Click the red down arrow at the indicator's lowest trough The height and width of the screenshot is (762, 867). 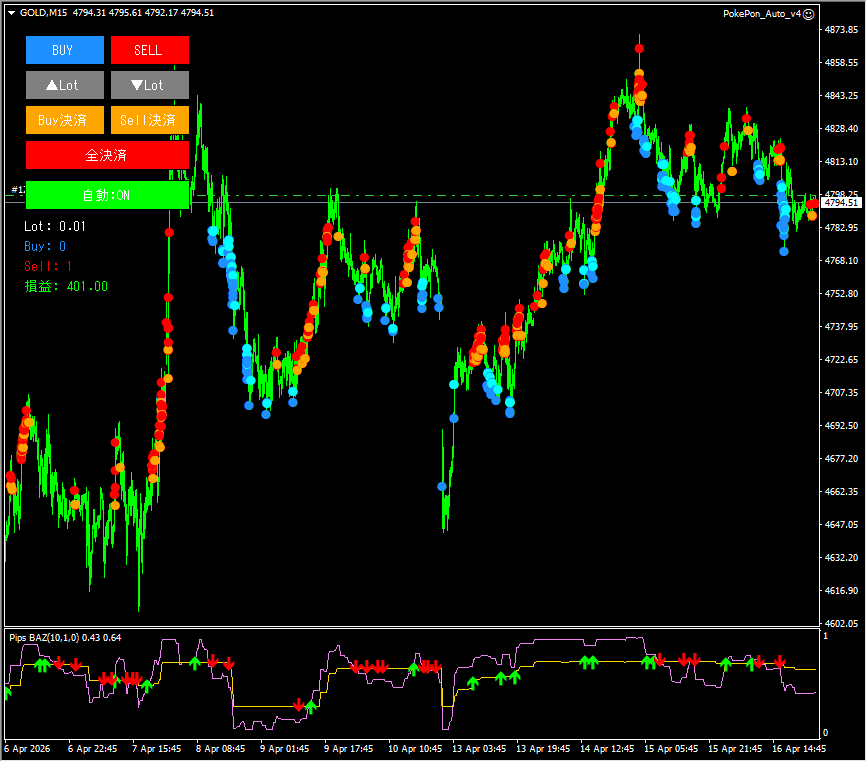point(298,704)
